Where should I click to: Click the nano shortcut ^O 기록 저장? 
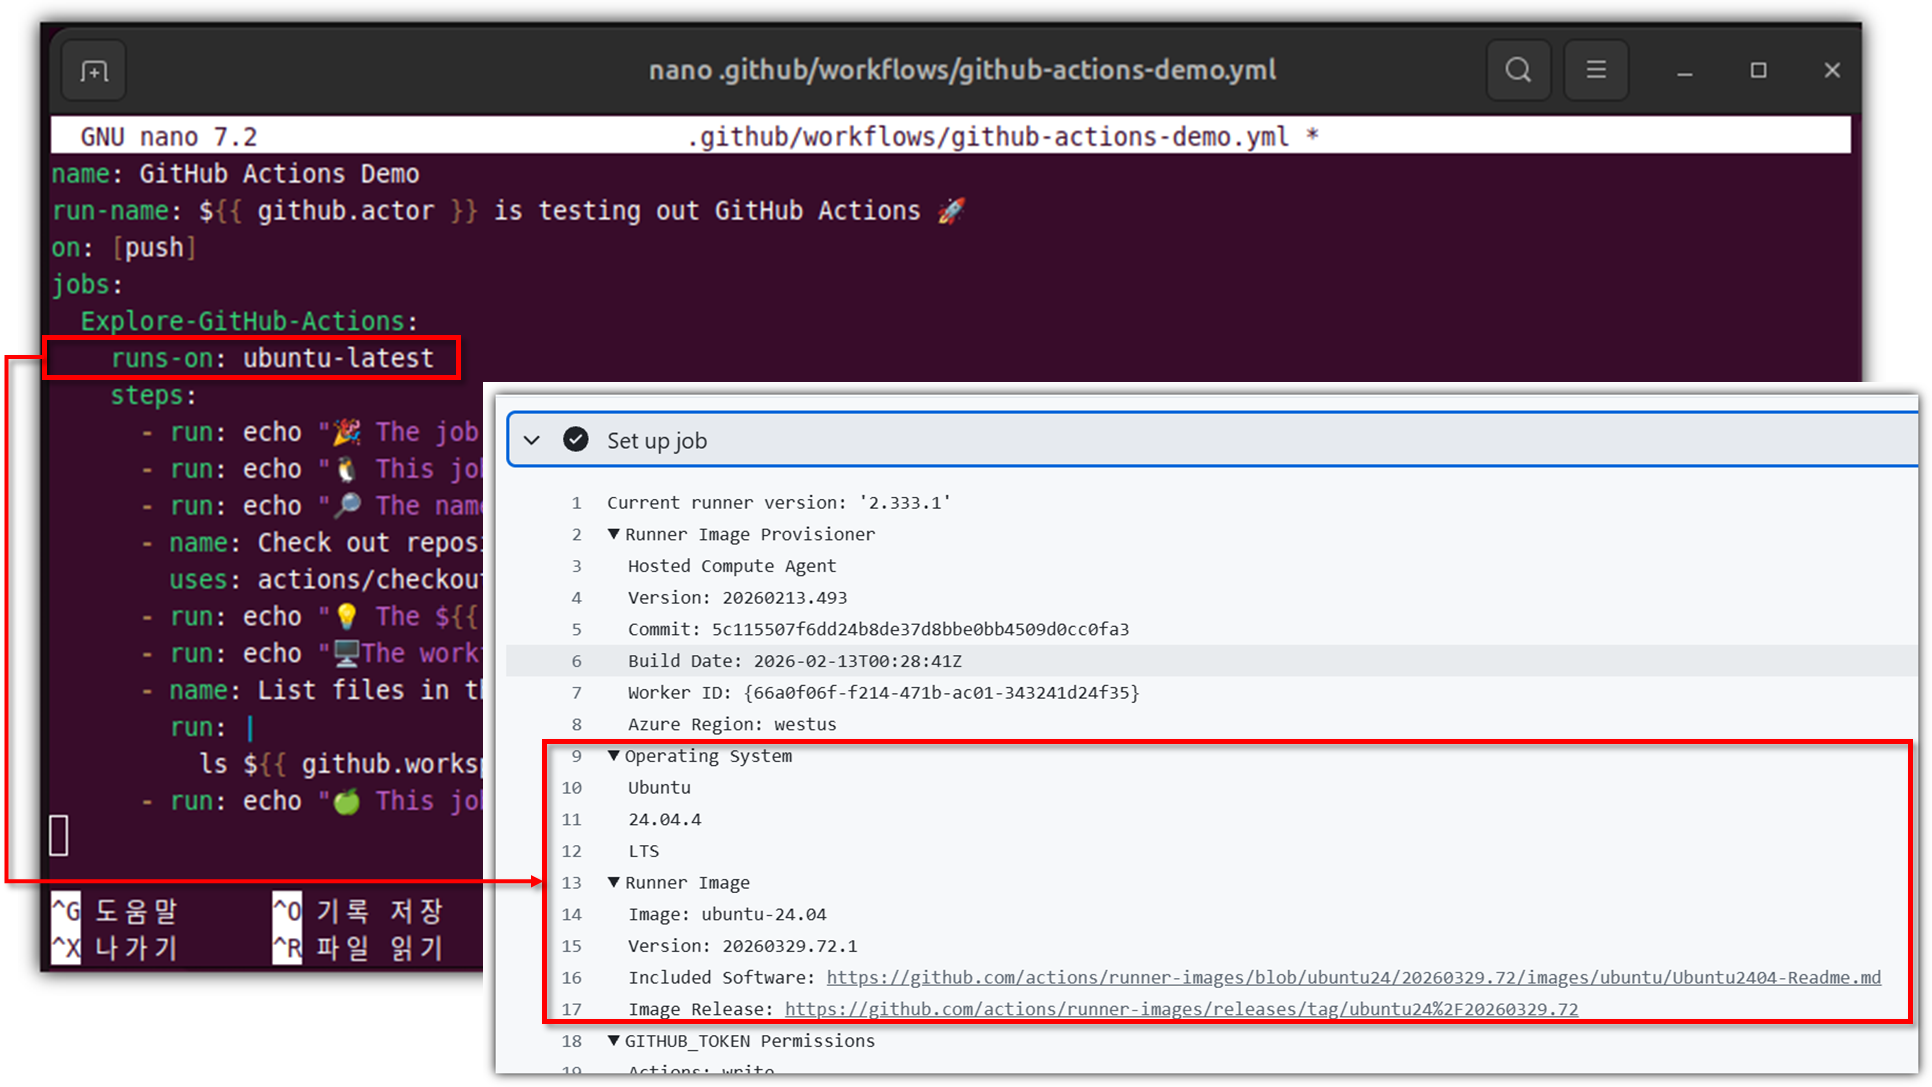(x=357, y=911)
